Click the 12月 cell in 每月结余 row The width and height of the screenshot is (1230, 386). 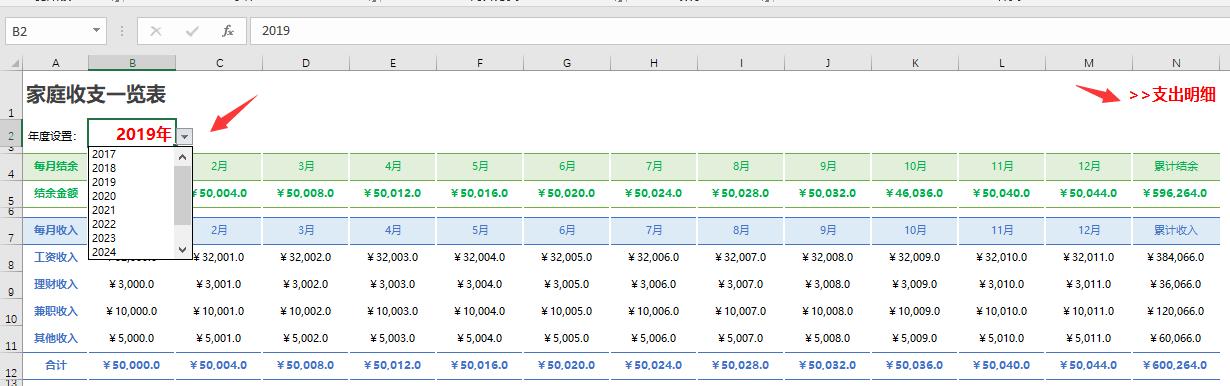pos(1089,166)
